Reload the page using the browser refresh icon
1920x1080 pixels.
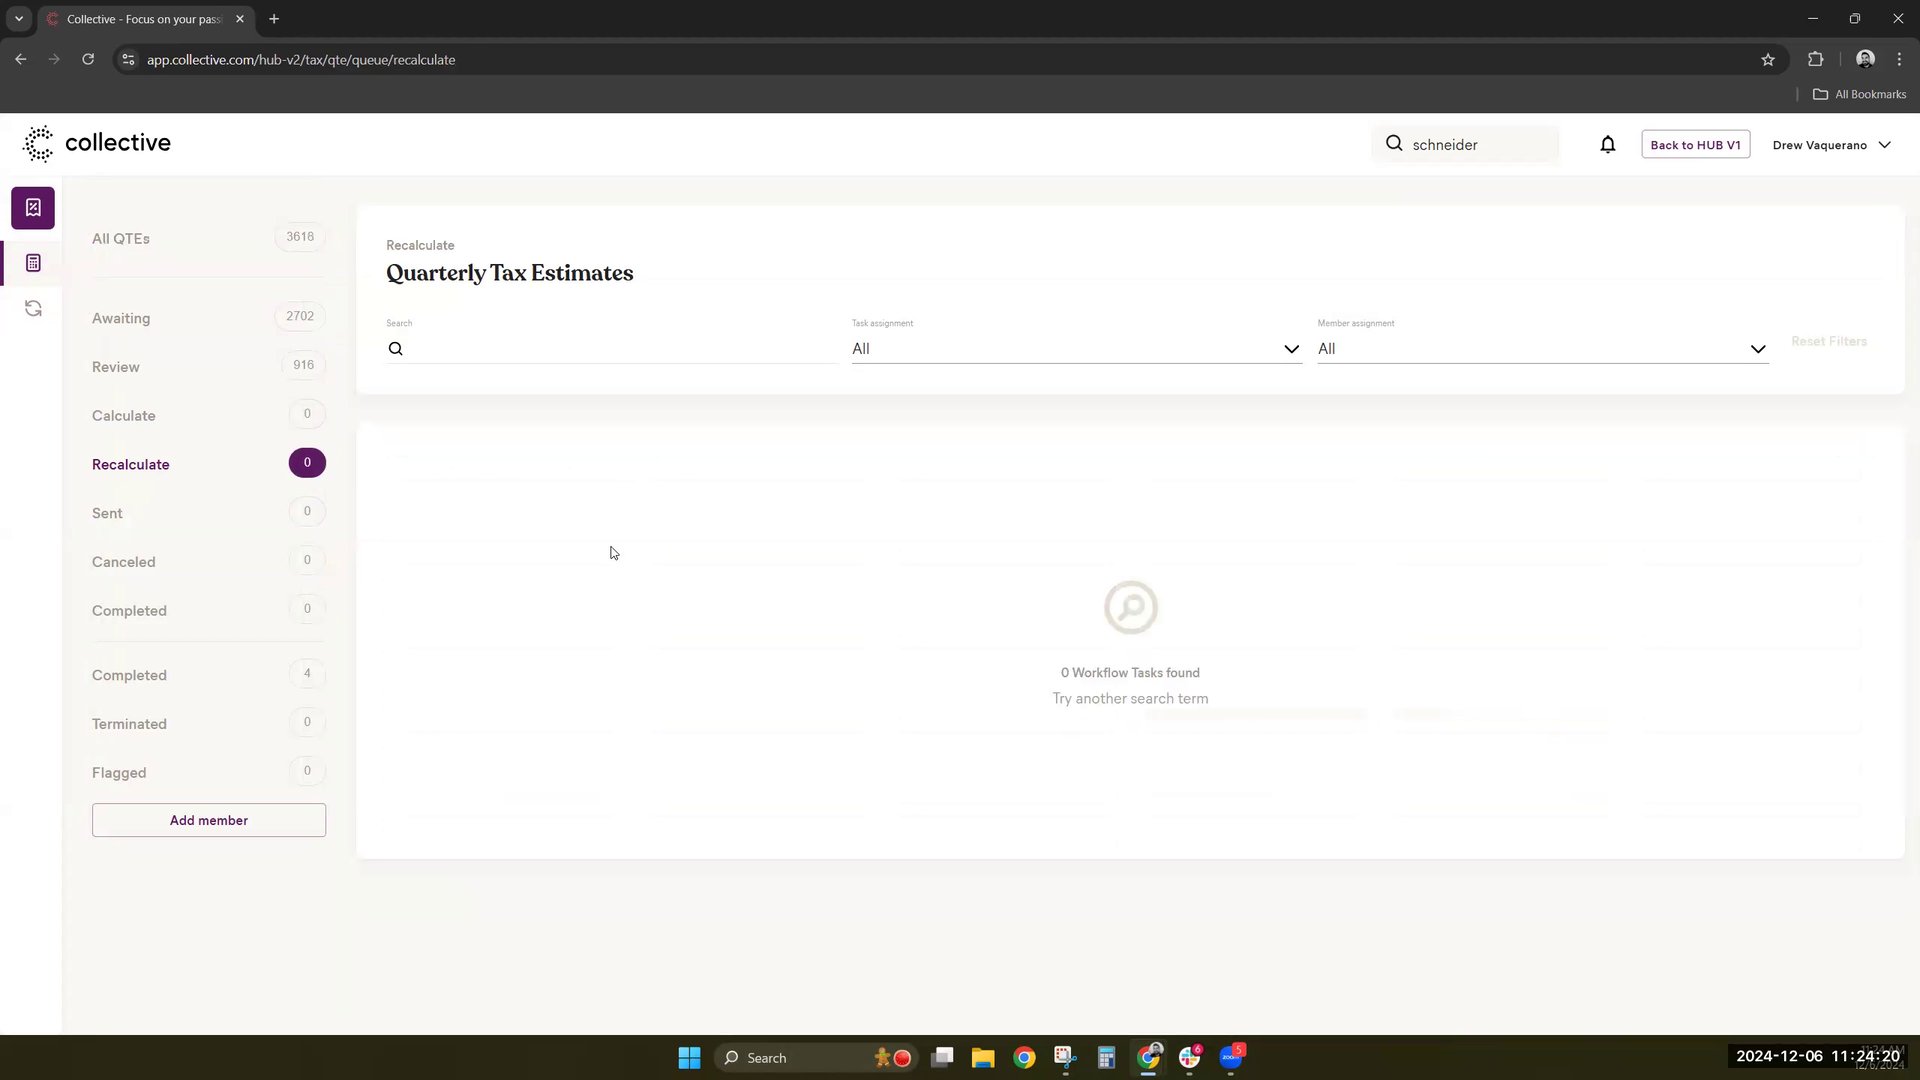pyautogui.click(x=88, y=60)
